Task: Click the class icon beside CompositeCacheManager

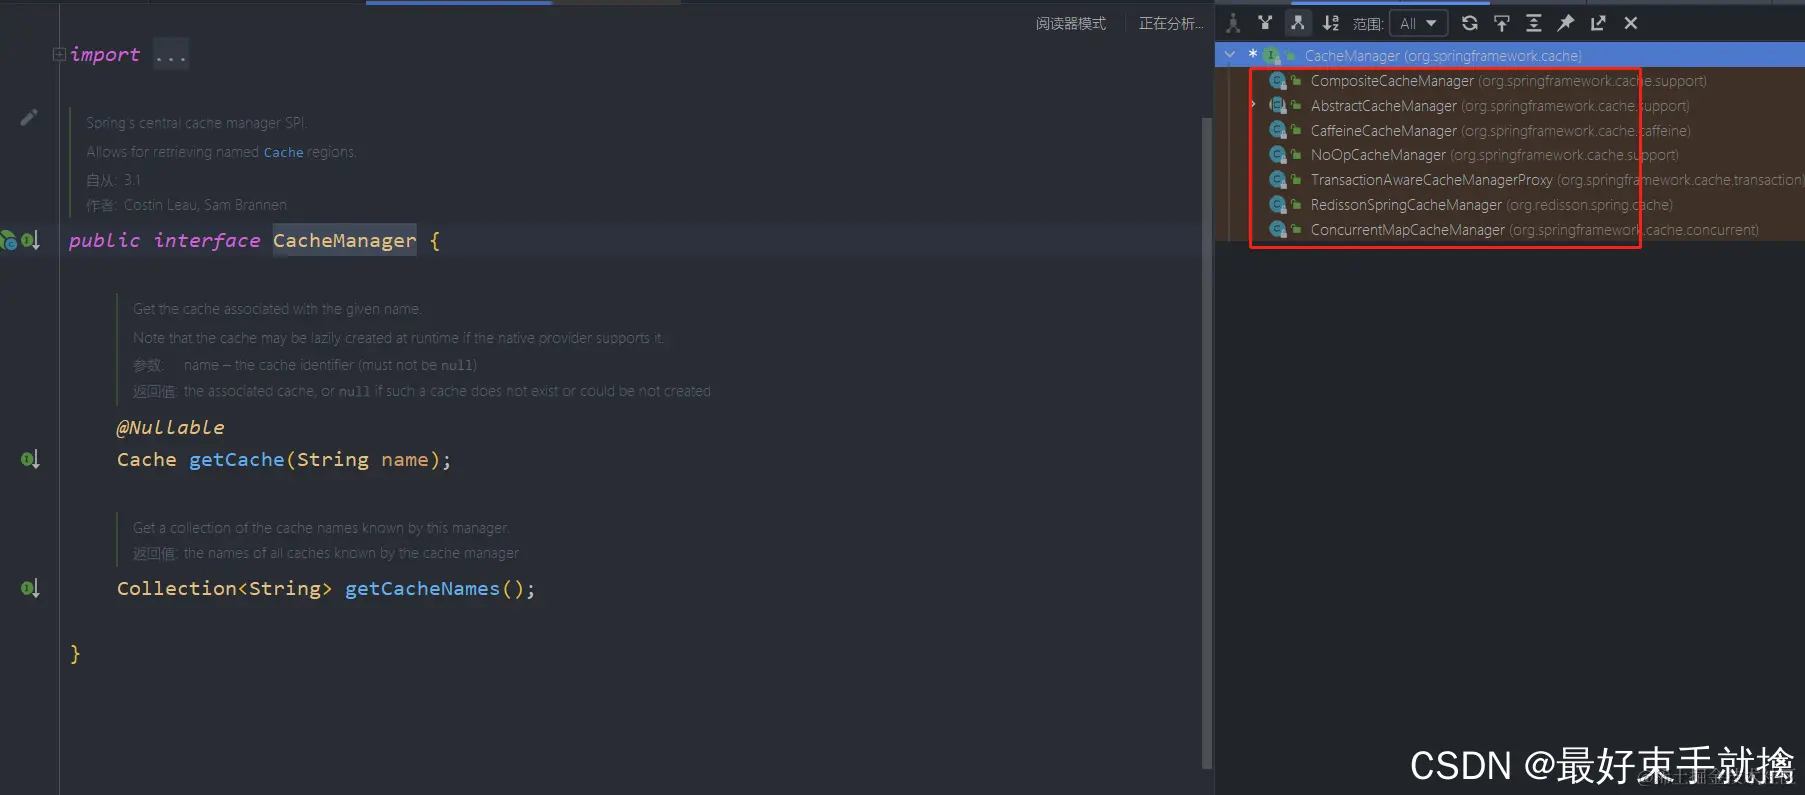Action: (1277, 80)
